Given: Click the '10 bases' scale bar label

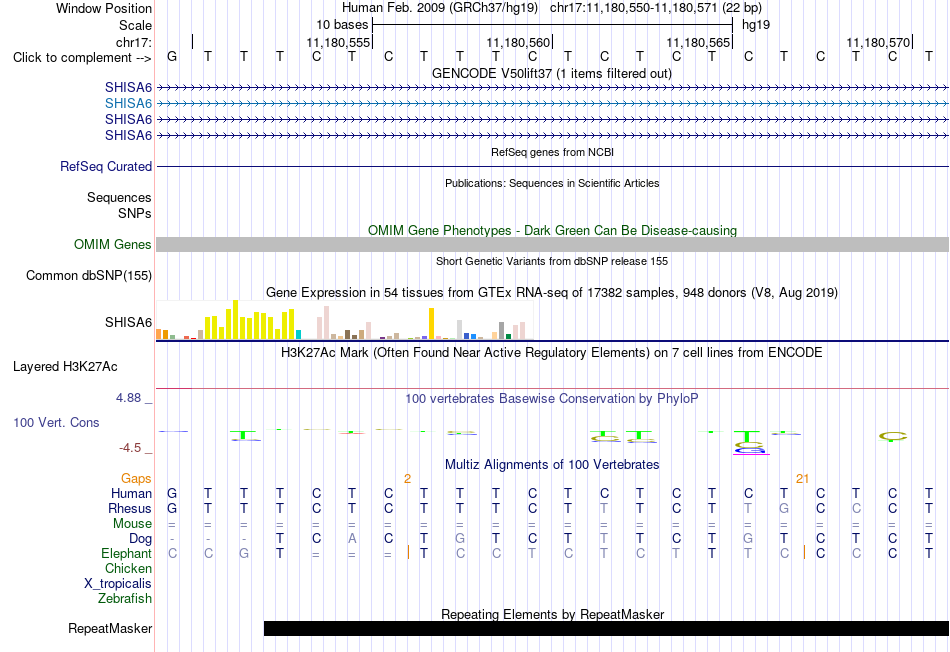Looking at the screenshot, I should point(342,25).
